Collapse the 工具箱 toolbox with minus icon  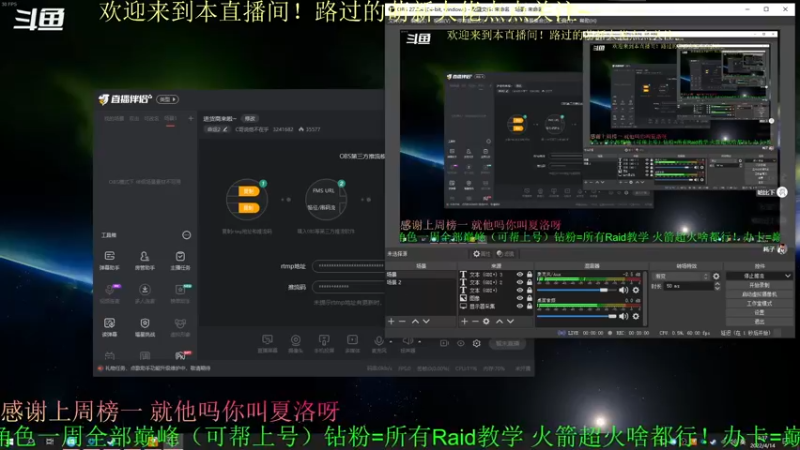[x=187, y=235]
